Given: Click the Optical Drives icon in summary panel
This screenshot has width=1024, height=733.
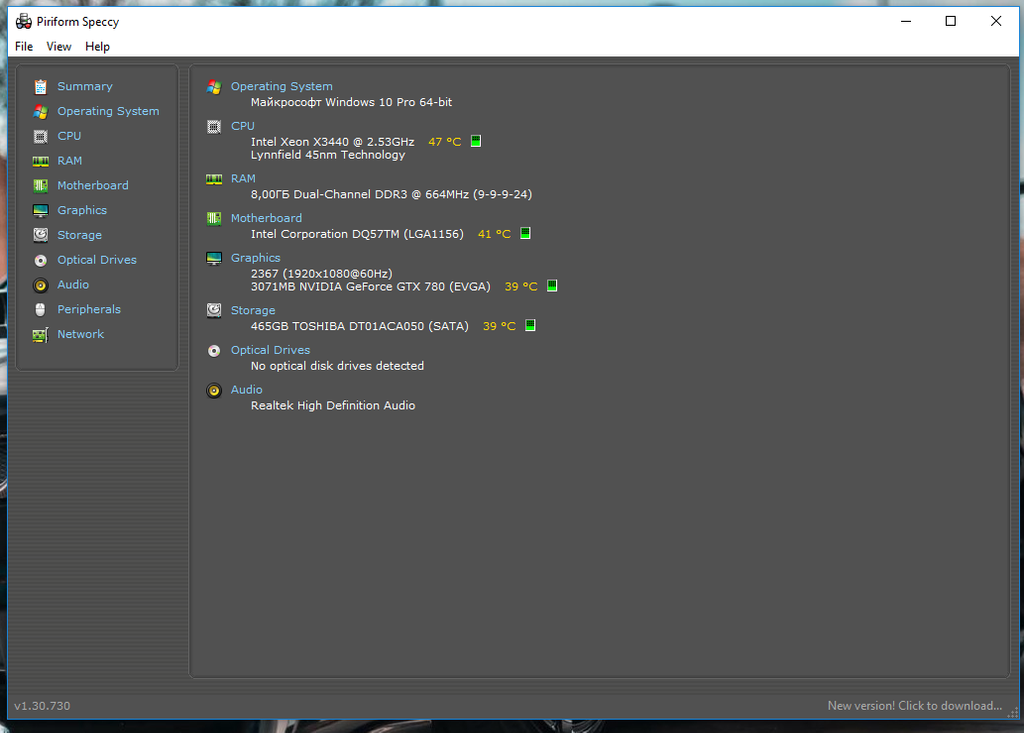Looking at the screenshot, I should click(214, 351).
